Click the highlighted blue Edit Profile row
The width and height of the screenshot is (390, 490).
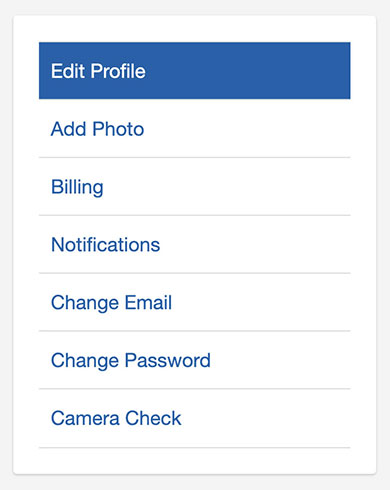[x=195, y=71]
